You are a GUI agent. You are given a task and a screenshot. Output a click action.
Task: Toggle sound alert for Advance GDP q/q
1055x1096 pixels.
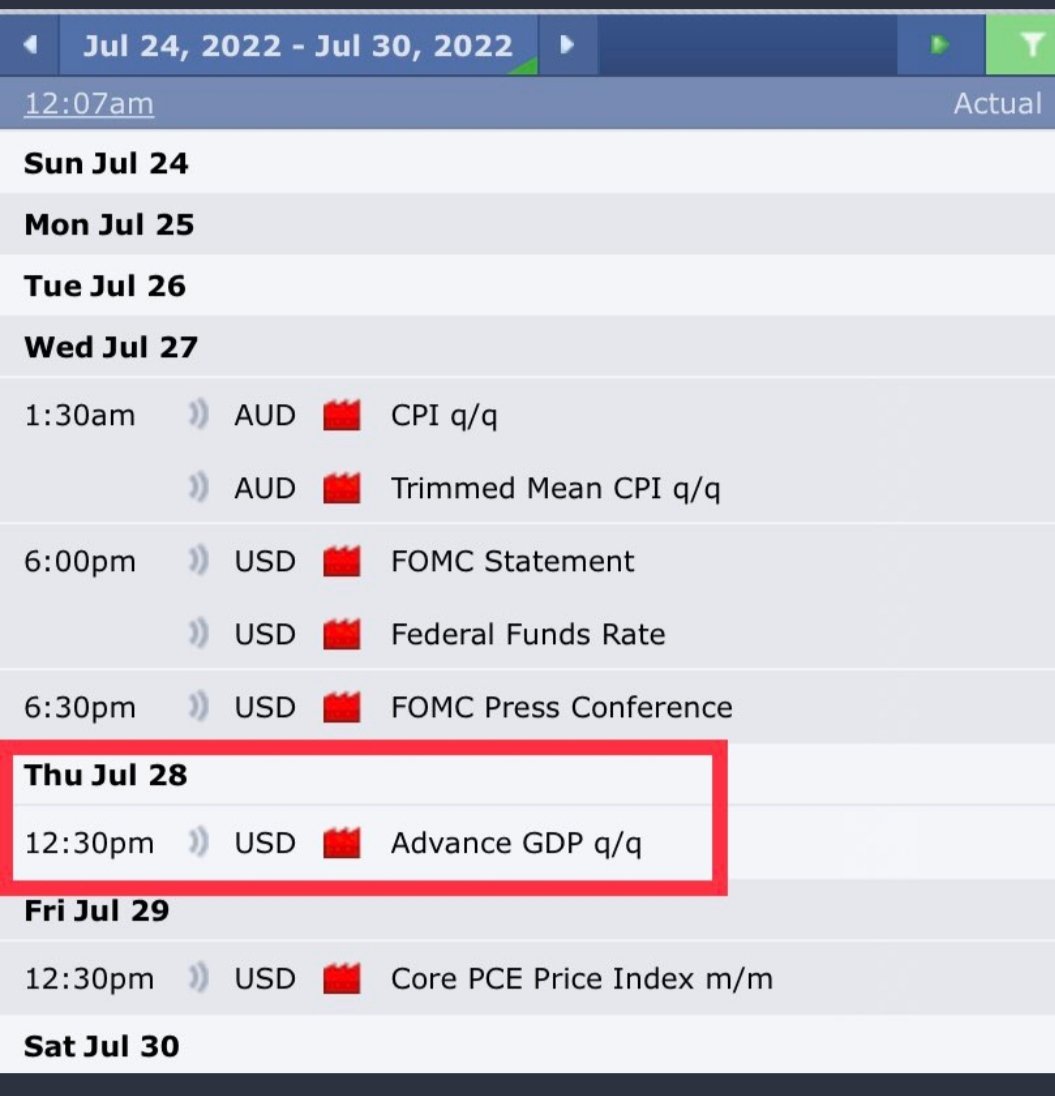coord(199,842)
